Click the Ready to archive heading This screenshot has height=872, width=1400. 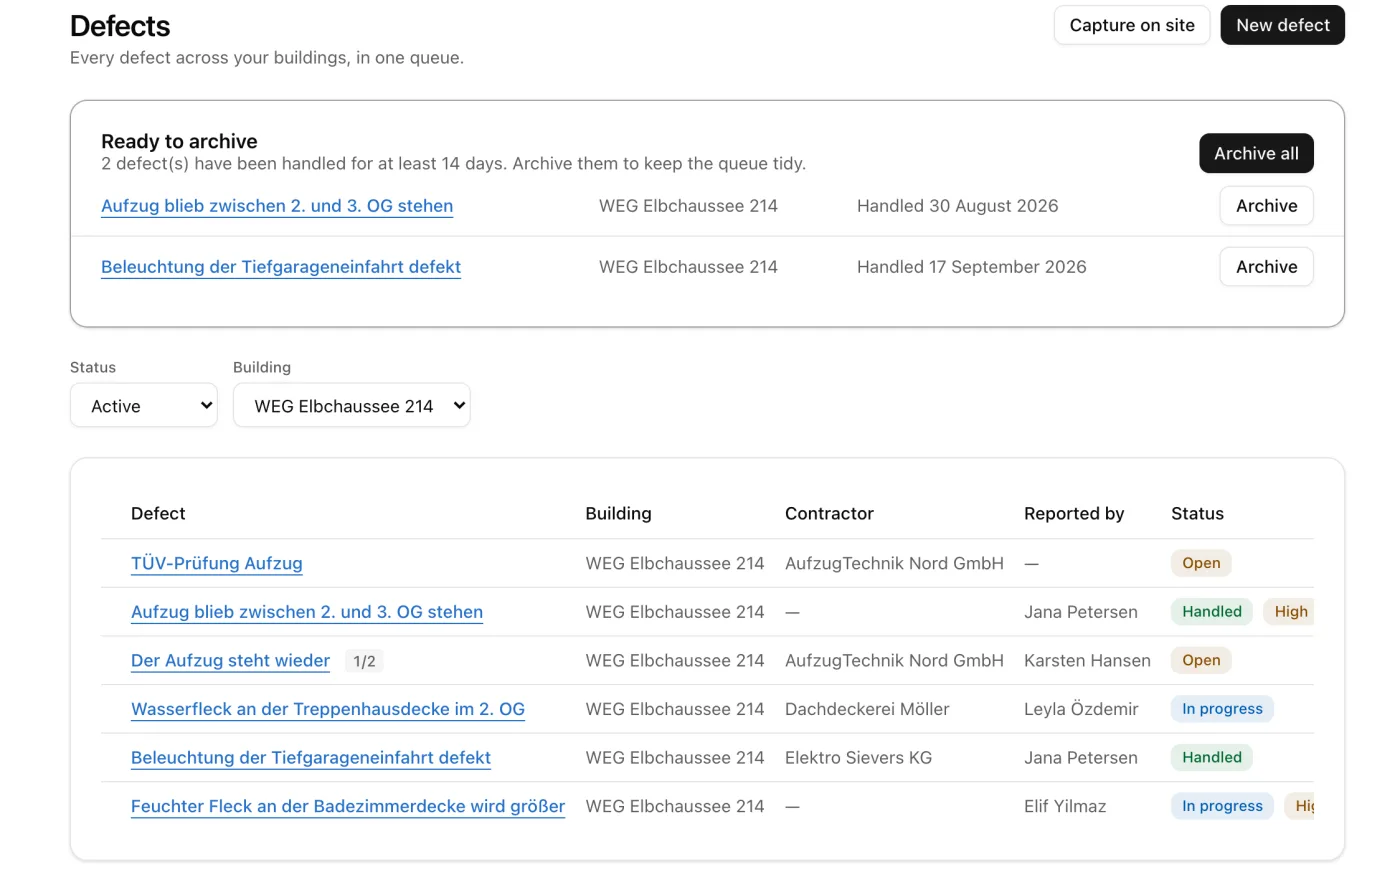(x=179, y=141)
